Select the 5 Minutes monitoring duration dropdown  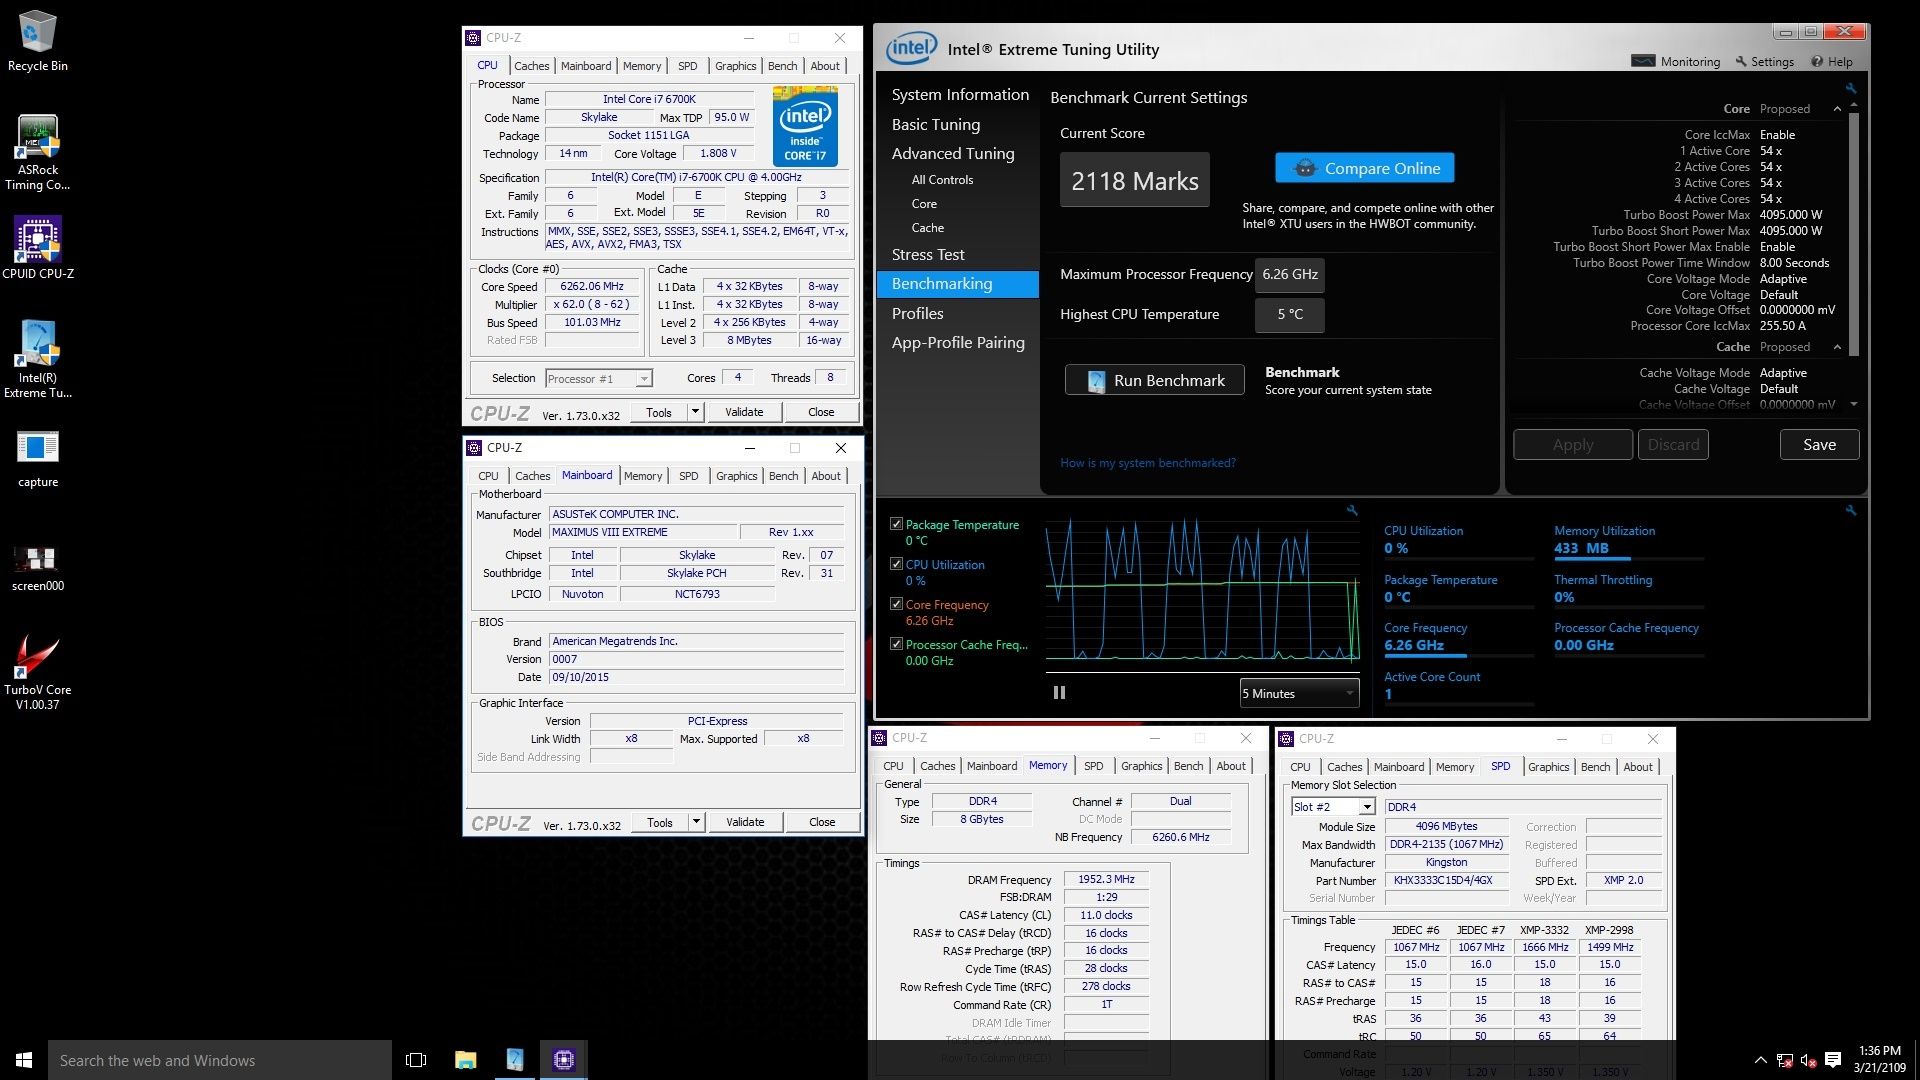coord(1298,692)
